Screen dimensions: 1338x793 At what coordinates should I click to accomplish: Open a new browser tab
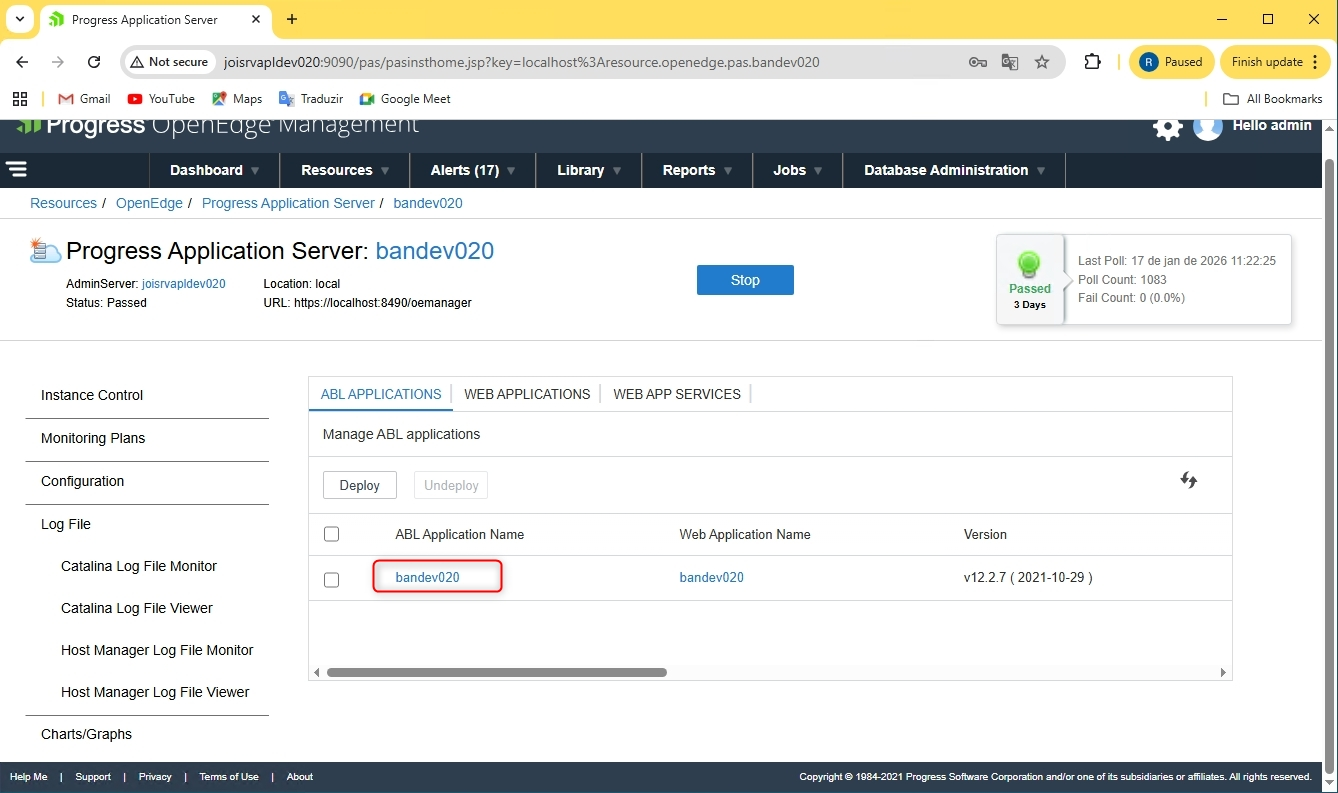coord(292,19)
